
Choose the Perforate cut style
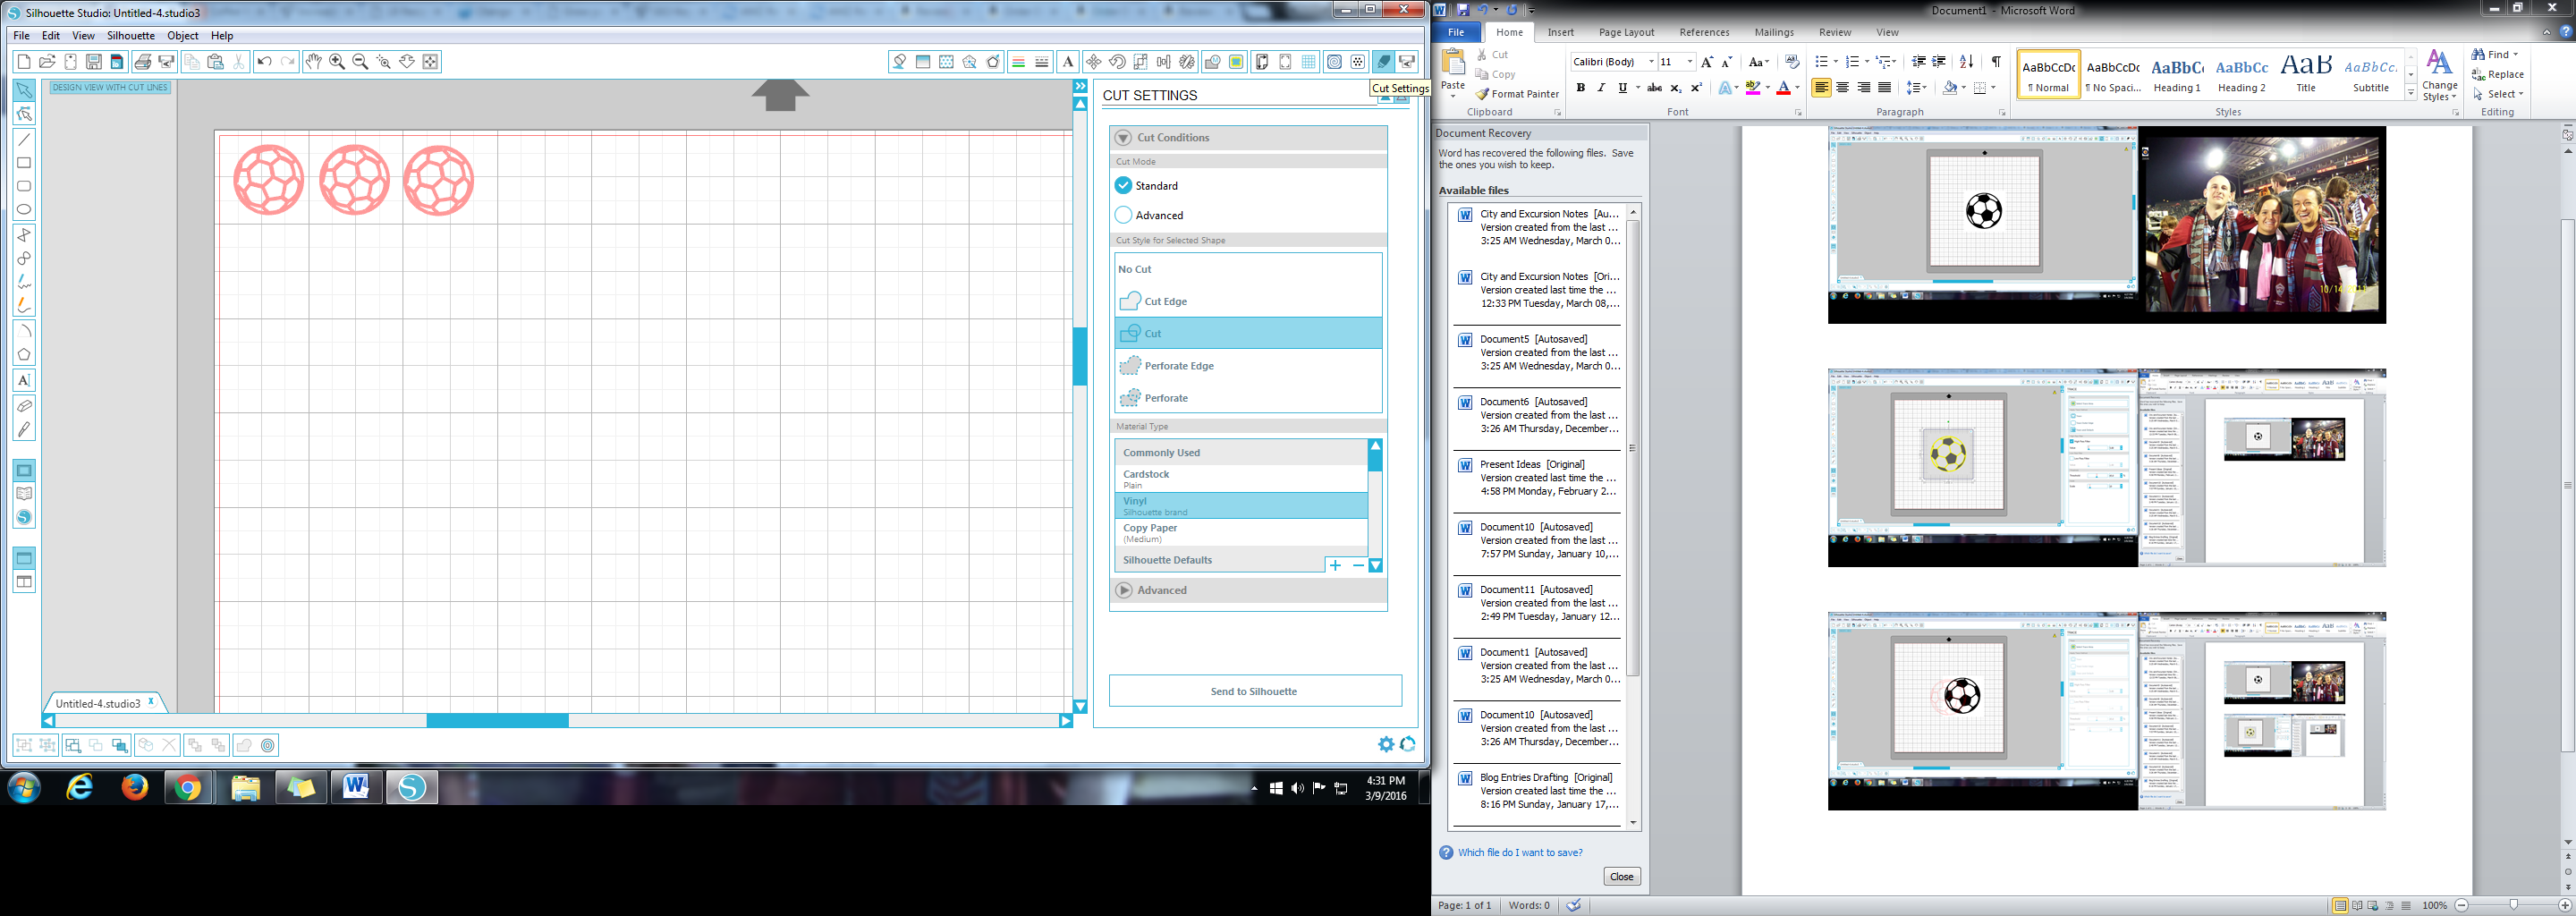pyautogui.click(x=1248, y=398)
